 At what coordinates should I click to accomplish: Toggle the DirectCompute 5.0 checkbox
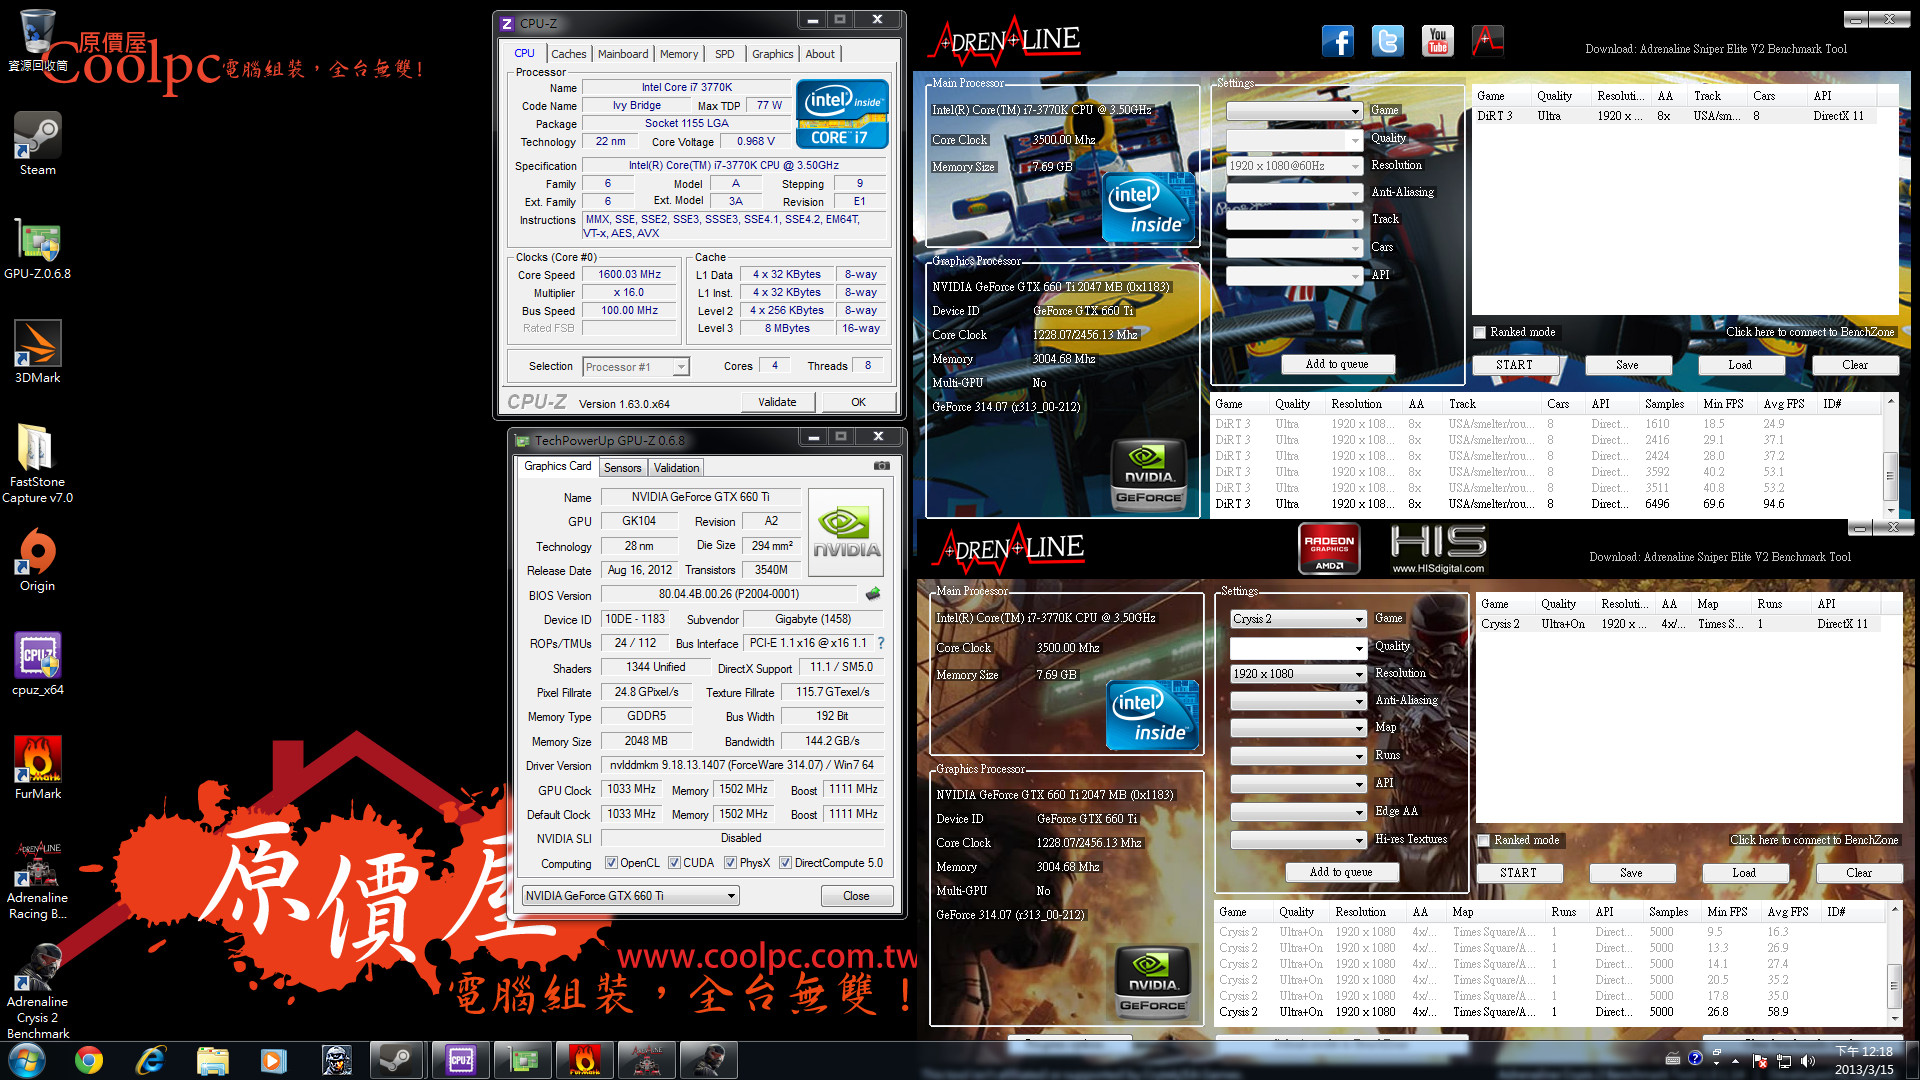click(785, 863)
